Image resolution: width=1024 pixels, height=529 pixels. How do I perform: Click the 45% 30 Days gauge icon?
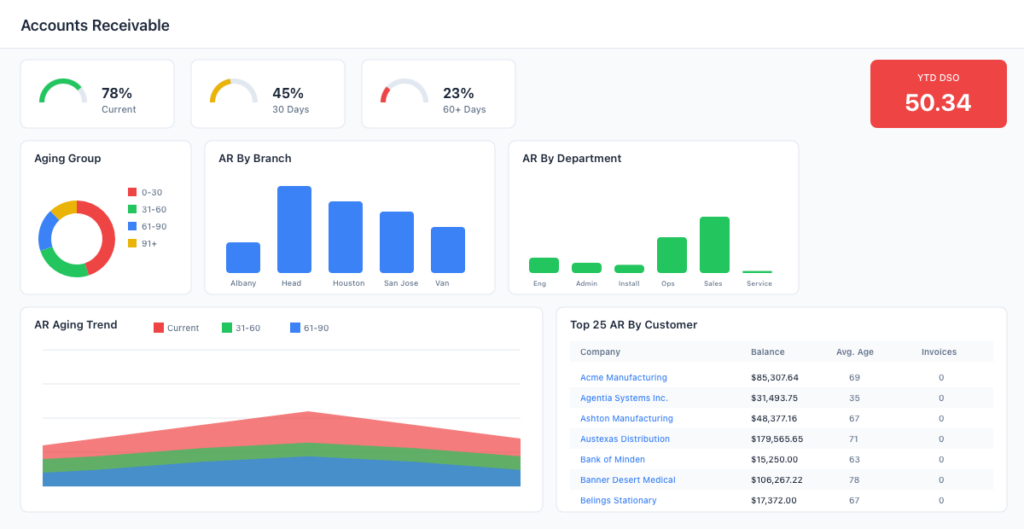(233, 91)
